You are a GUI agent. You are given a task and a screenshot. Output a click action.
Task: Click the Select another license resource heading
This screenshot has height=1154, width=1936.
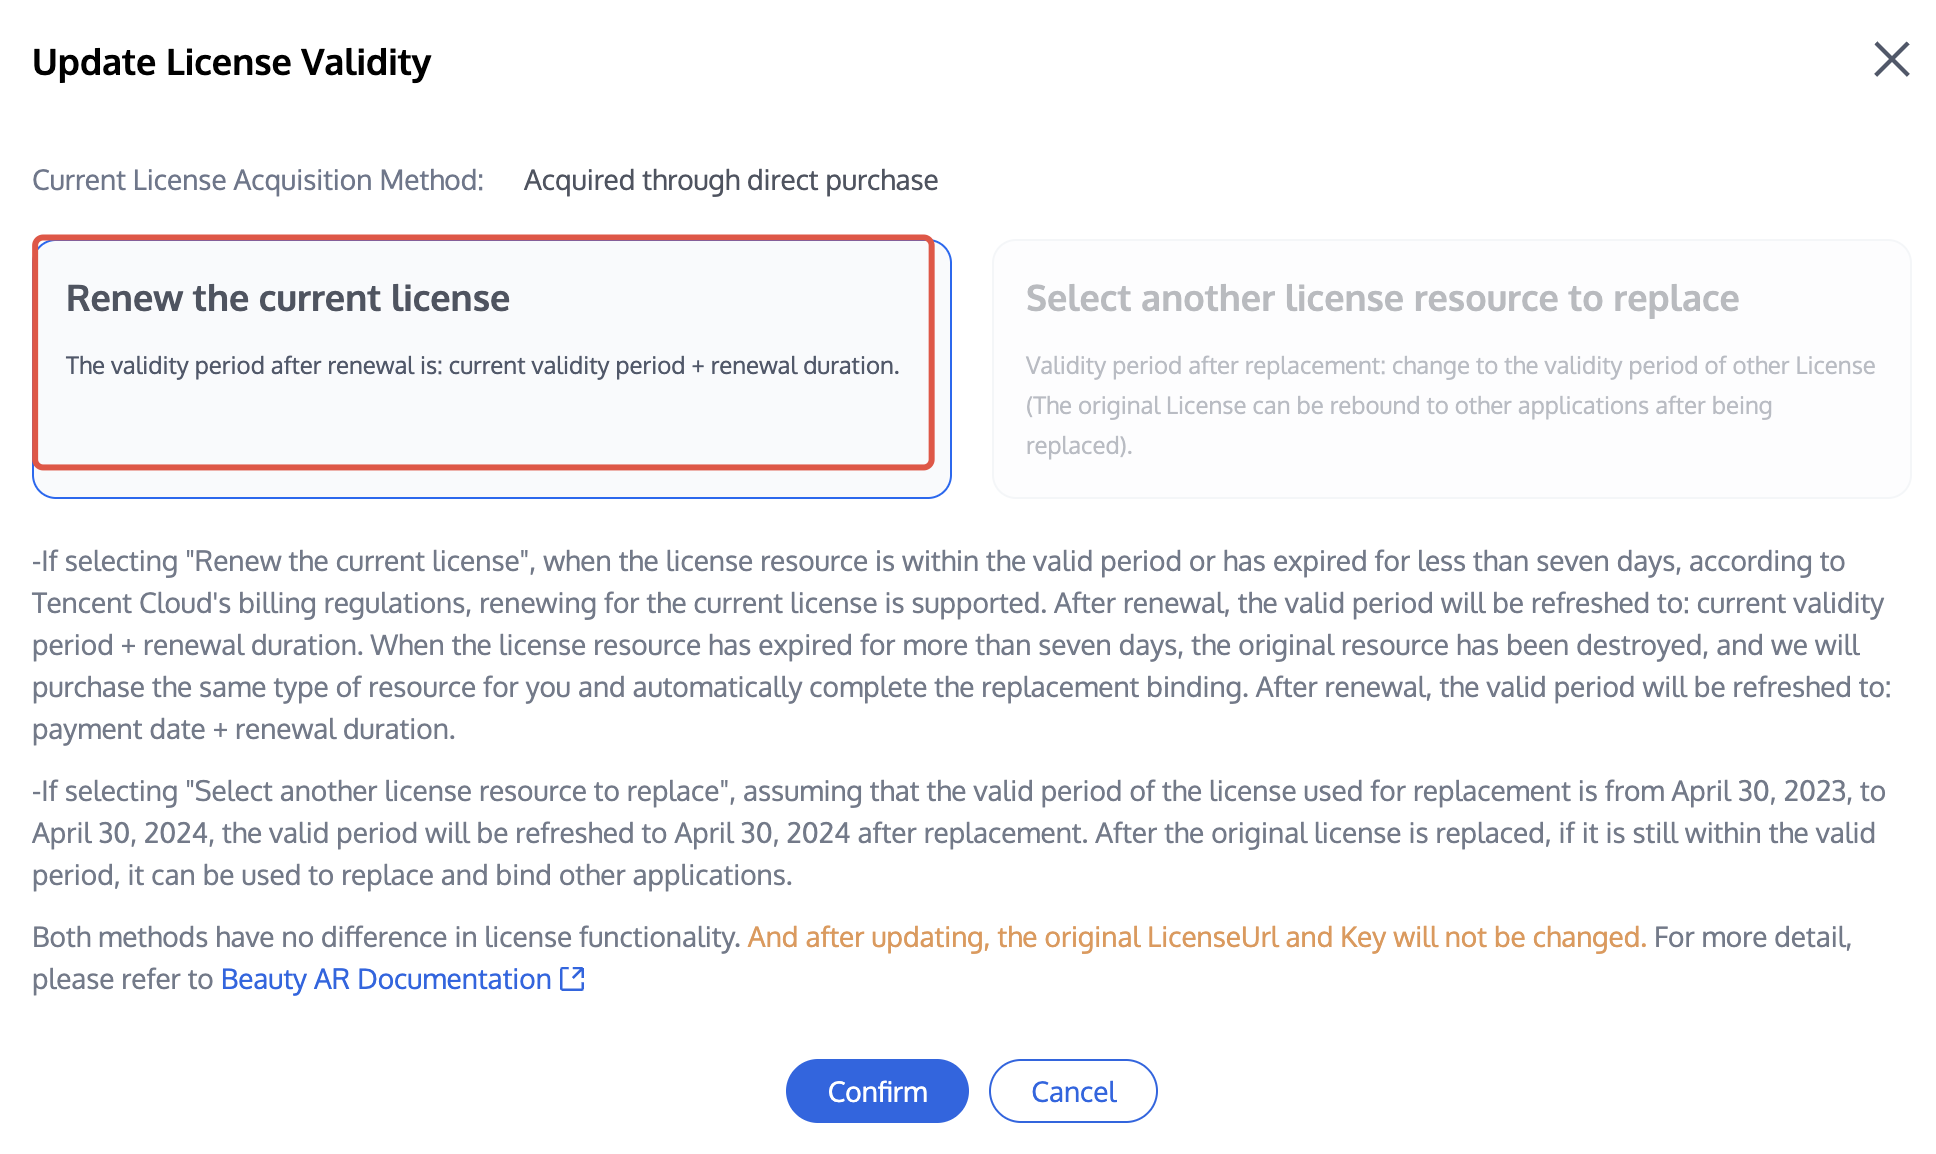[x=1382, y=298]
